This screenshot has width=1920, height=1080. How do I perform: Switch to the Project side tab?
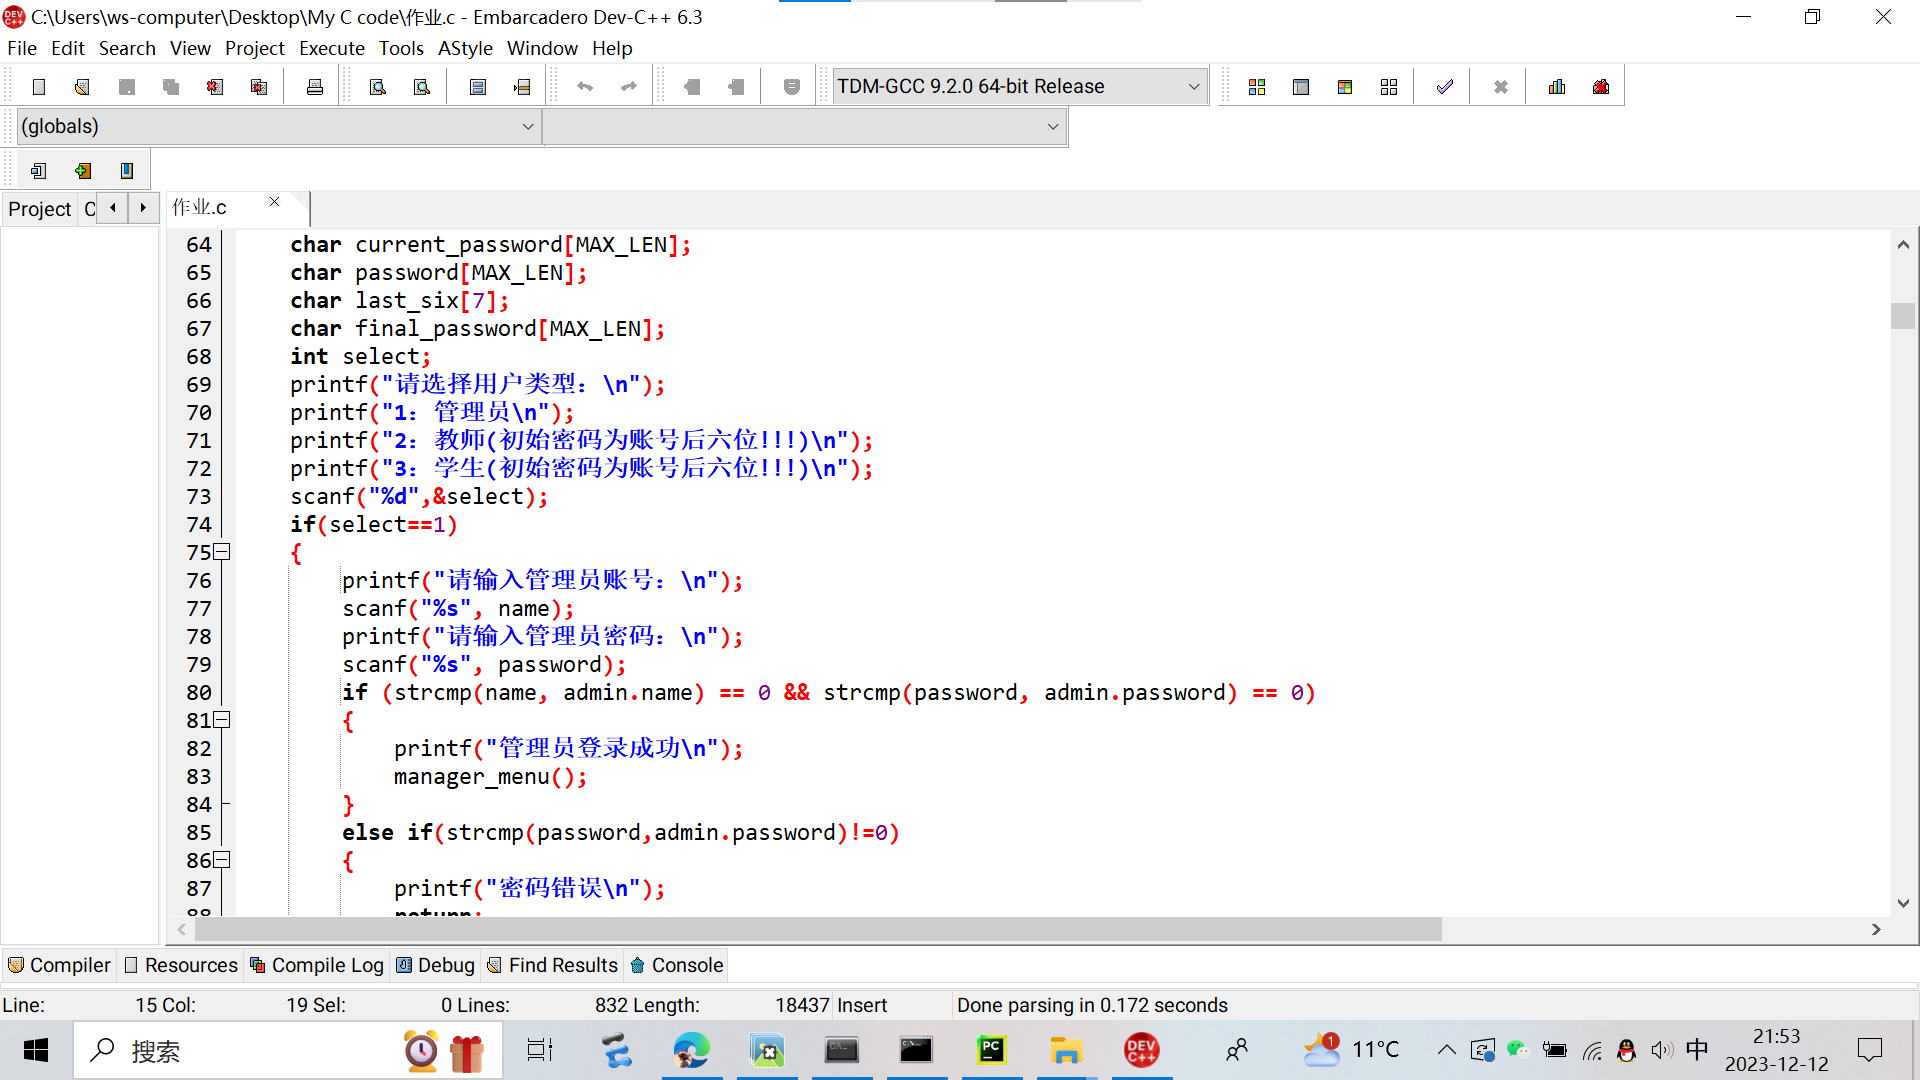[x=40, y=209]
